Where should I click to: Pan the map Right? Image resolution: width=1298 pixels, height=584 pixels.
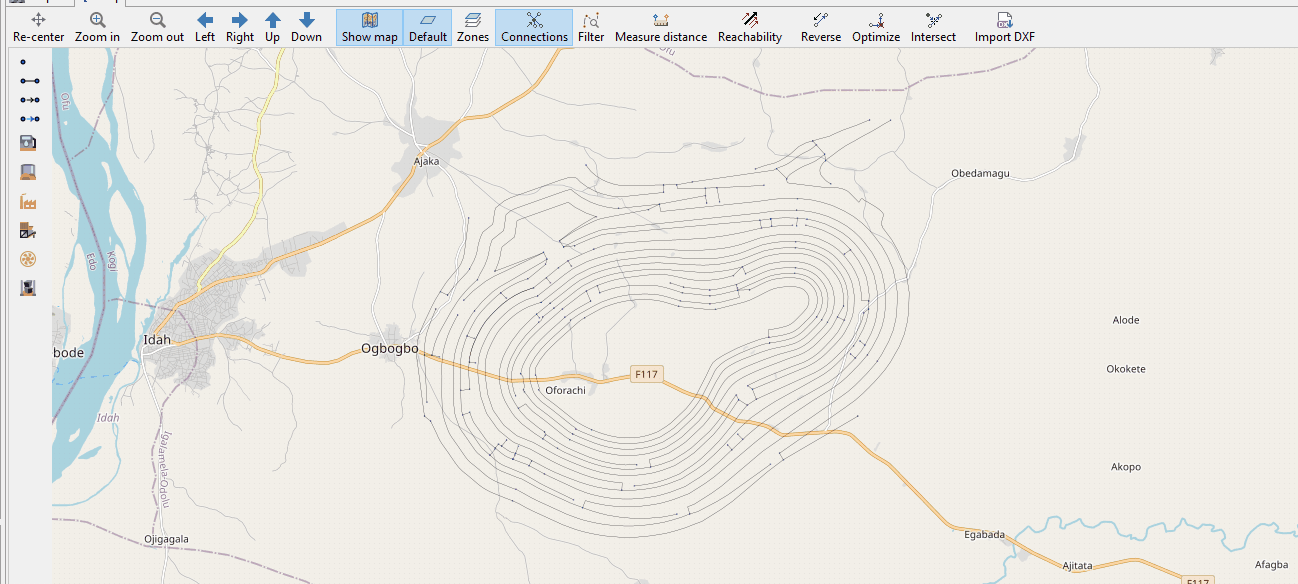[240, 28]
